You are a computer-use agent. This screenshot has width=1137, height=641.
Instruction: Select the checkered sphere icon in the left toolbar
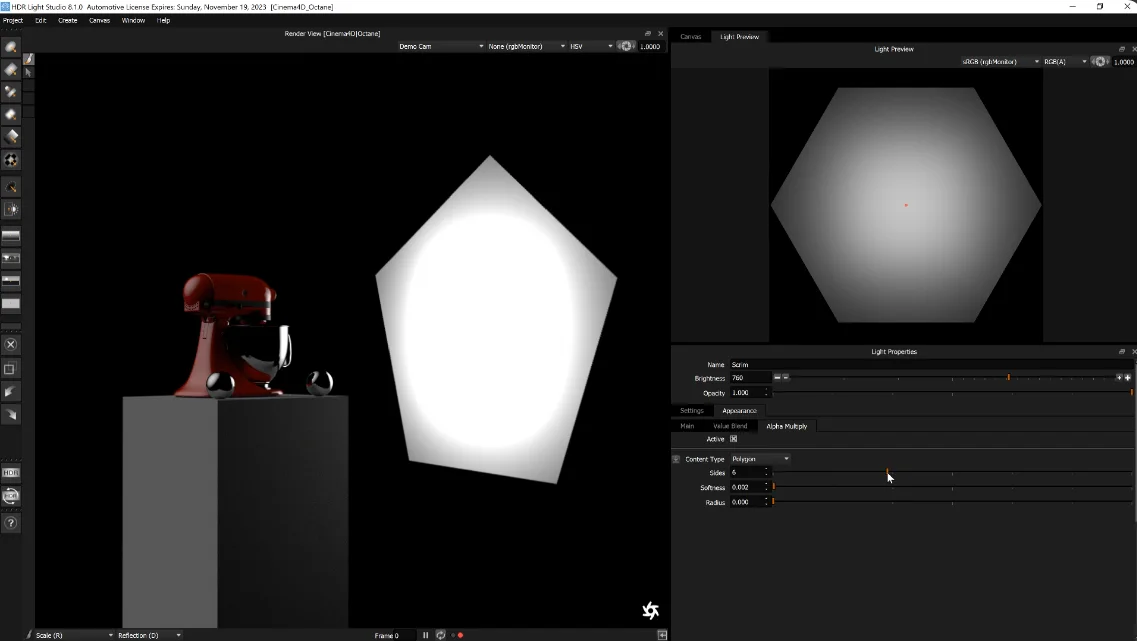click(x=11, y=160)
